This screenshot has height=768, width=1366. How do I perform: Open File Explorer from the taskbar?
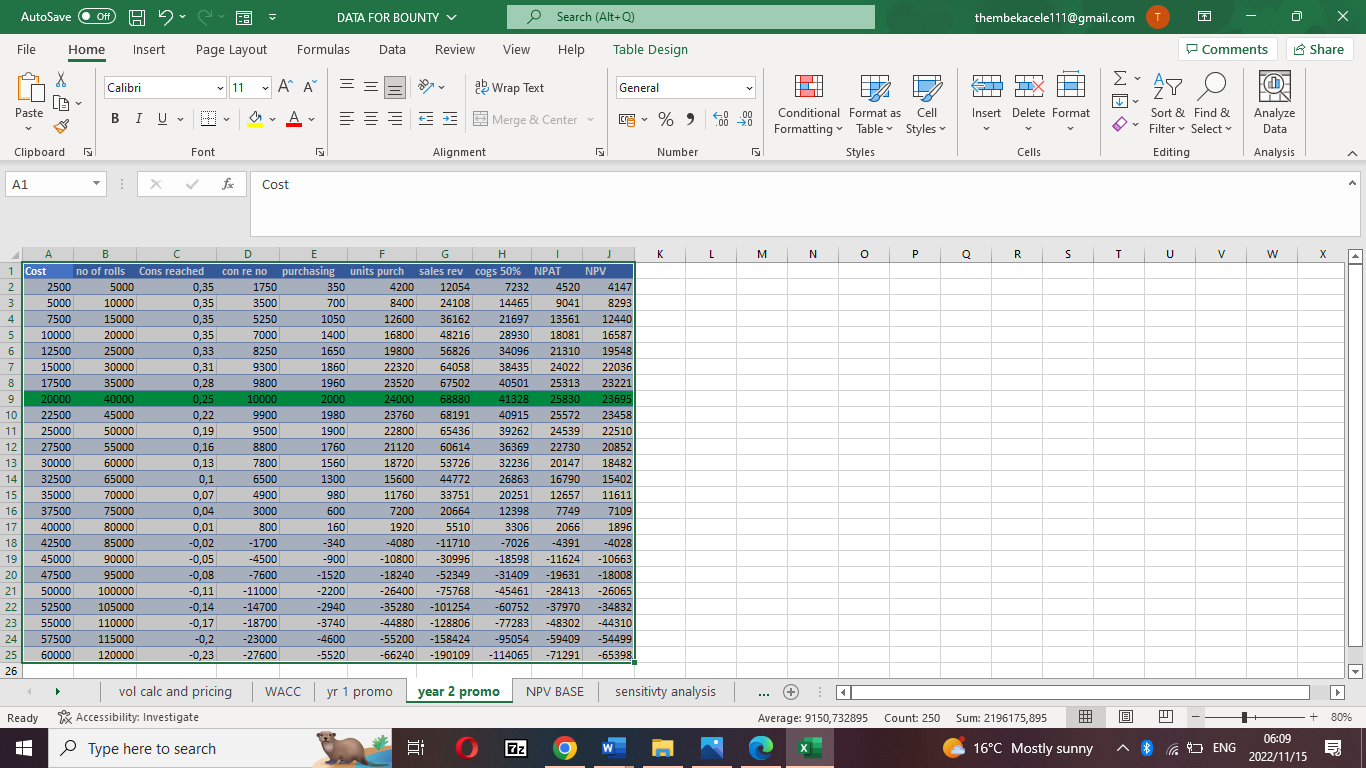click(662, 748)
